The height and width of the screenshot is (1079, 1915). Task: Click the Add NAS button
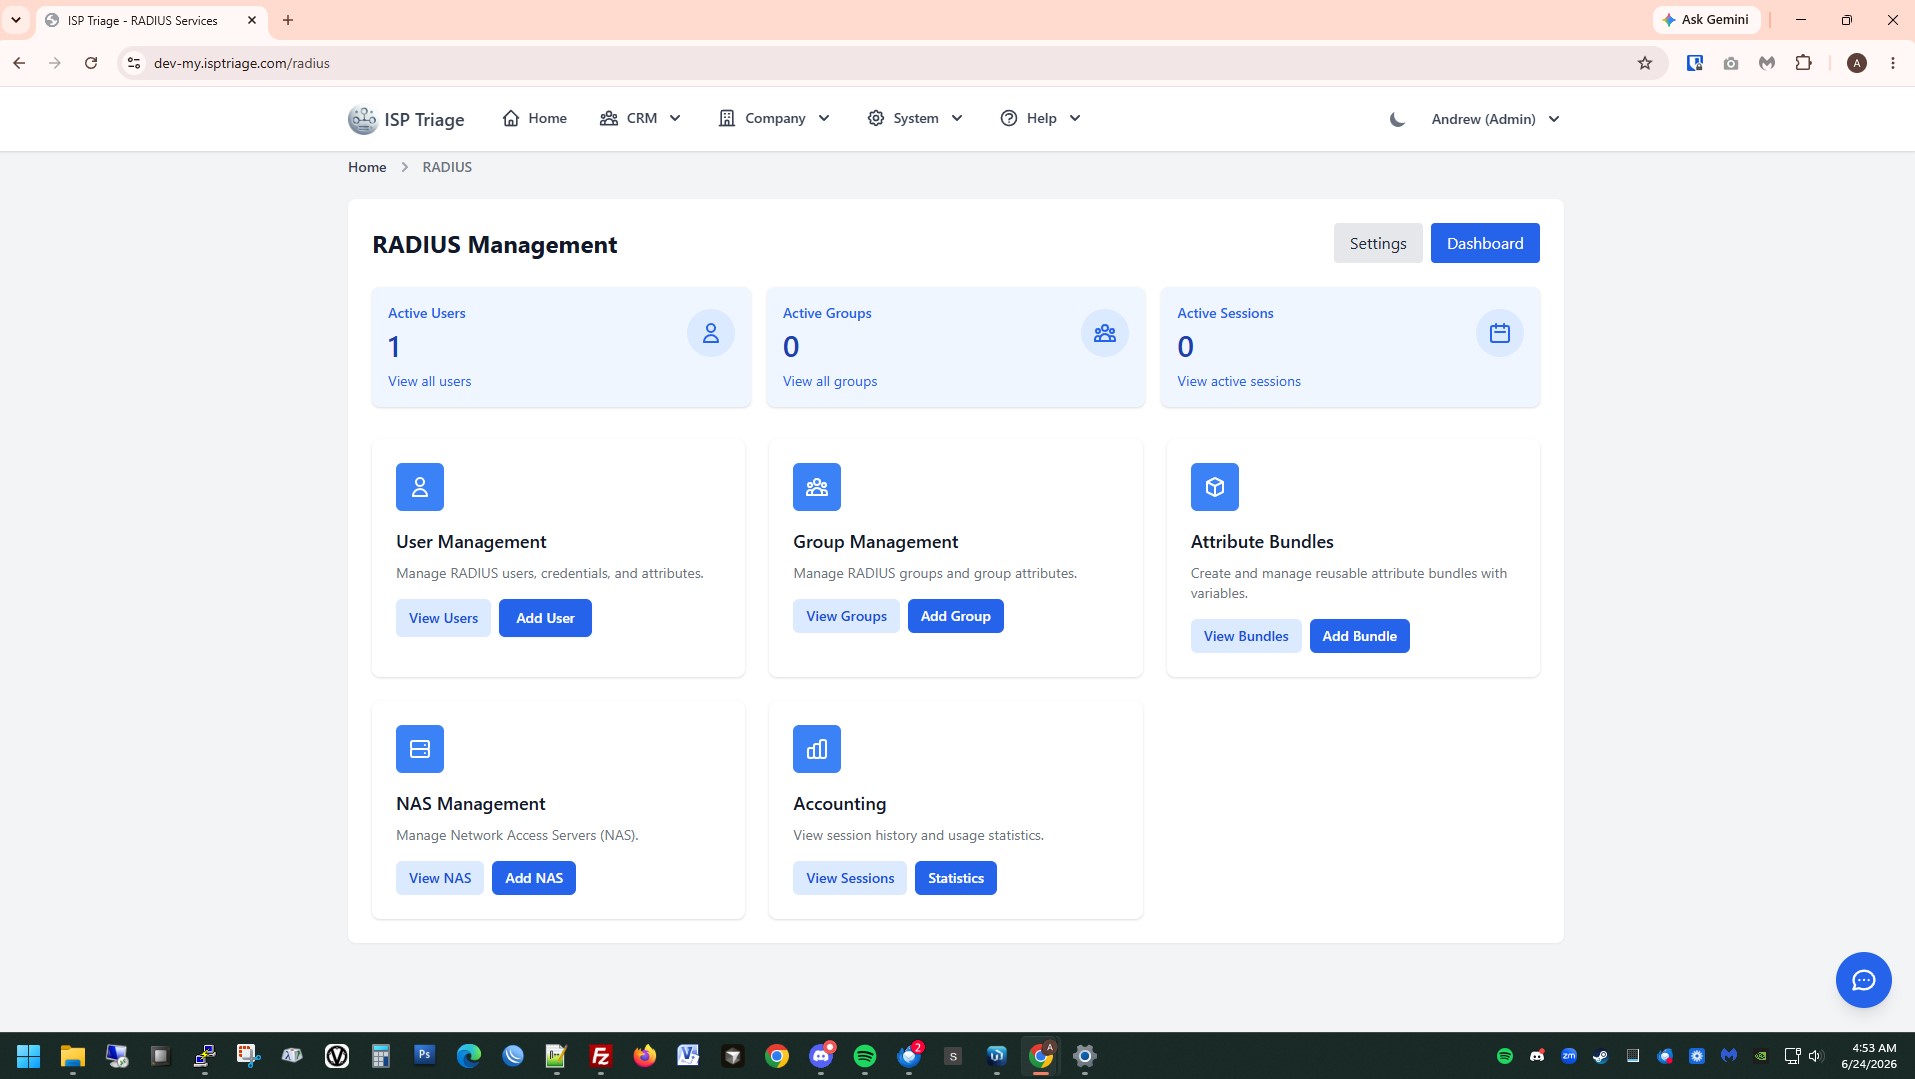(534, 878)
